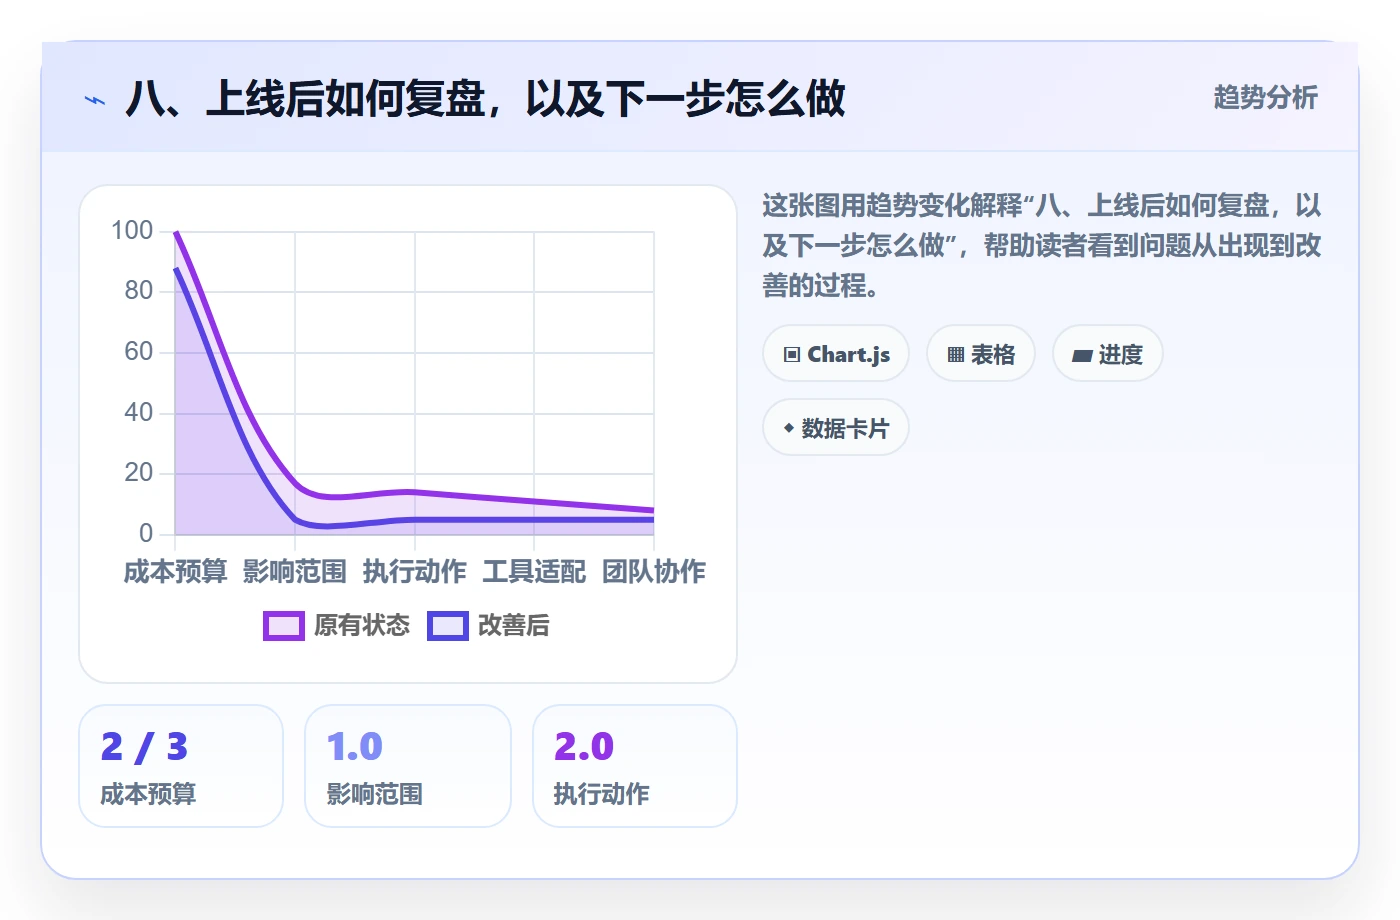1400x920 pixels.
Task: Click the bar icon in the 进度 tag
Action: (x=1082, y=355)
